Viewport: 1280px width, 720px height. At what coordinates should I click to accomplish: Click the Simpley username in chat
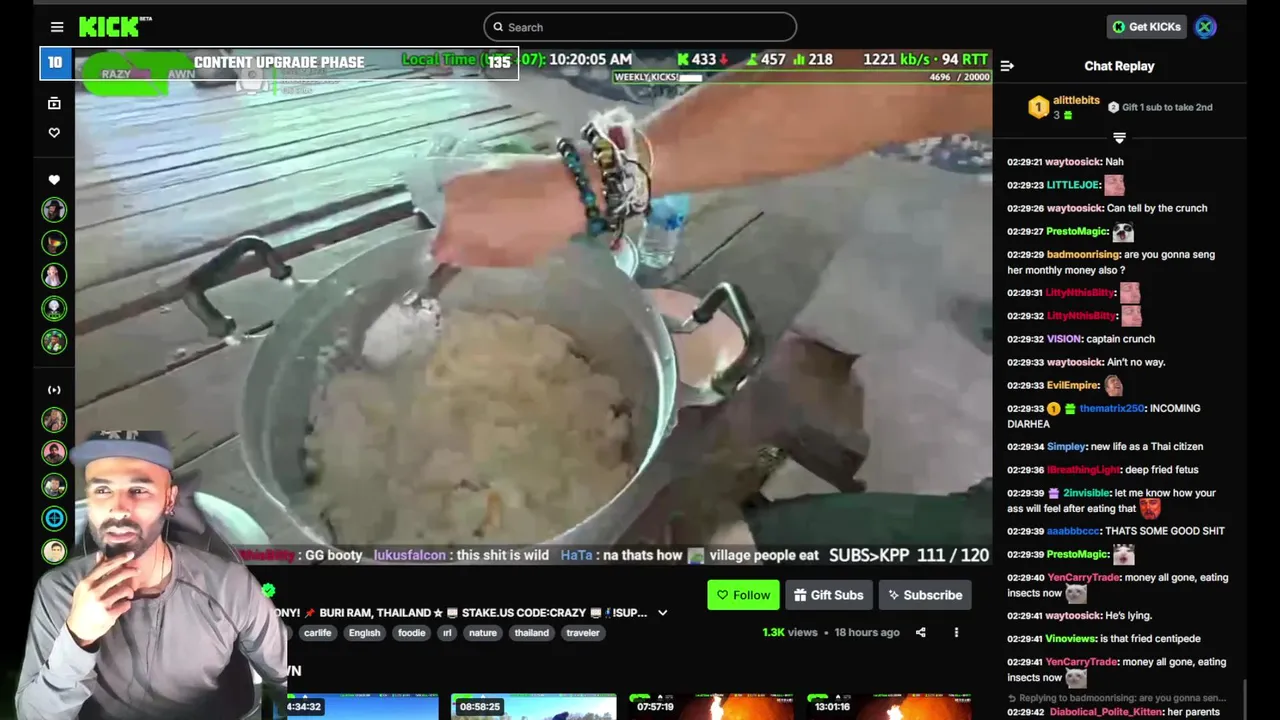pyautogui.click(x=1066, y=447)
